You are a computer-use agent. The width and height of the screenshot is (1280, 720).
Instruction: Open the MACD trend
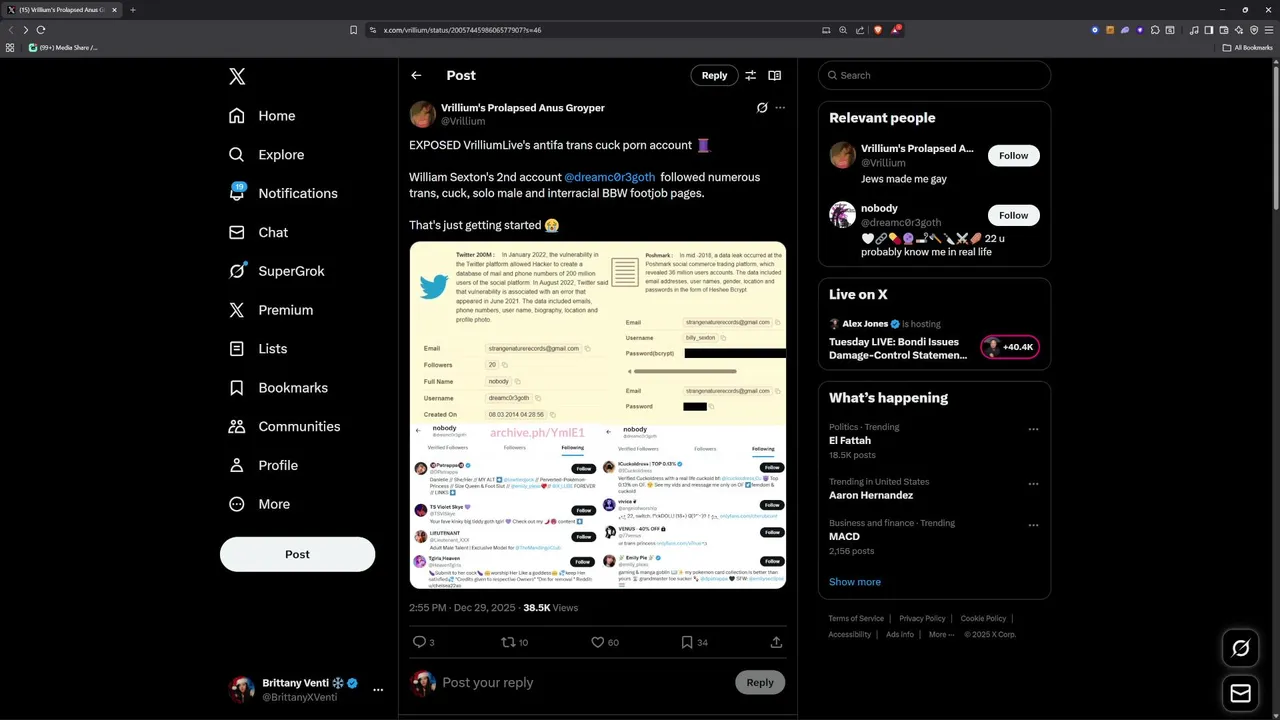click(x=844, y=537)
